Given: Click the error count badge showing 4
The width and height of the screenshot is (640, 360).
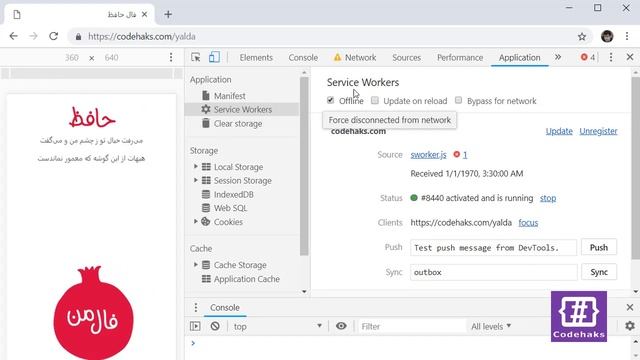Looking at the screenshot, I should (588, 58).
